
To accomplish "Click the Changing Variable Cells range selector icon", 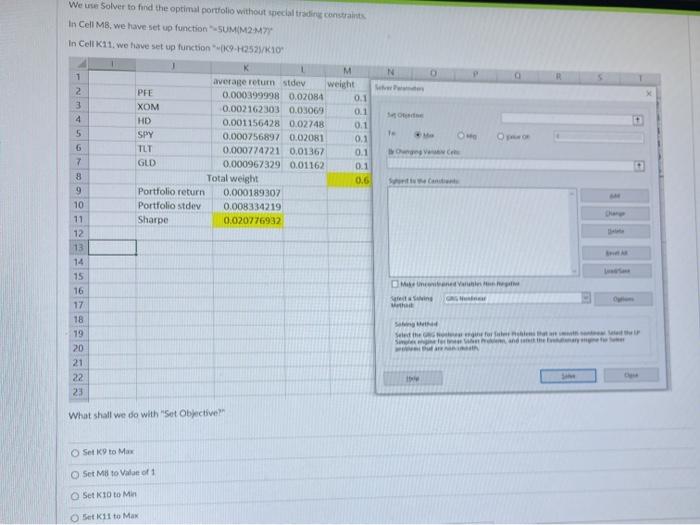I will pyautogui.click(x=639, y=166).
